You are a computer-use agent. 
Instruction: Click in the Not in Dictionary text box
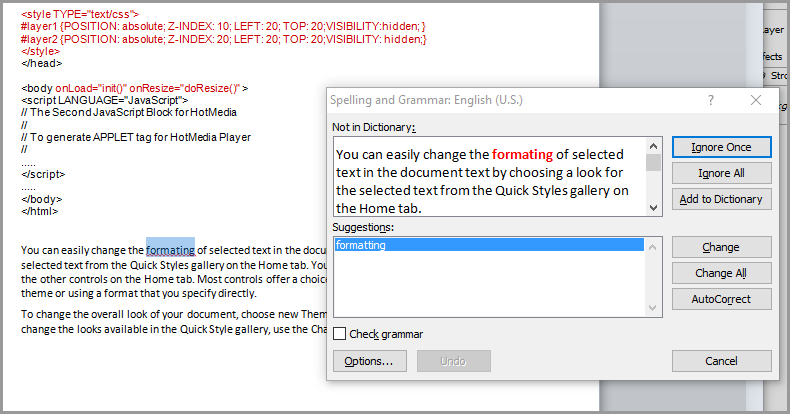490,177
